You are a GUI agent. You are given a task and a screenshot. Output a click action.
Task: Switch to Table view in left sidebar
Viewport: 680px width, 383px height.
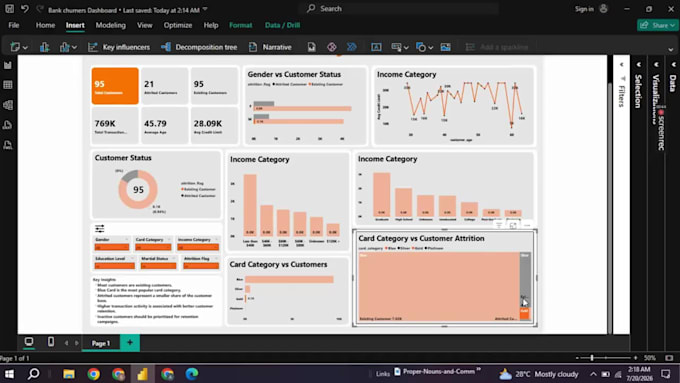pyautogui.click(x=8, y=85)
